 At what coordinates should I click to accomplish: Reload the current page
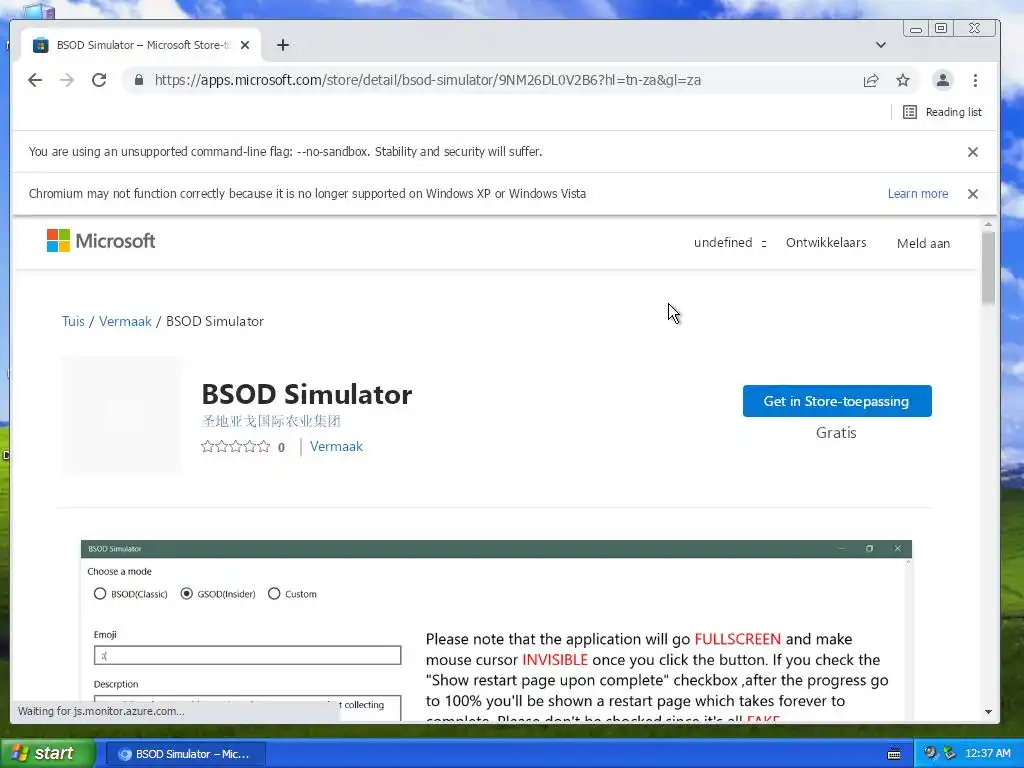pos(99,80)
